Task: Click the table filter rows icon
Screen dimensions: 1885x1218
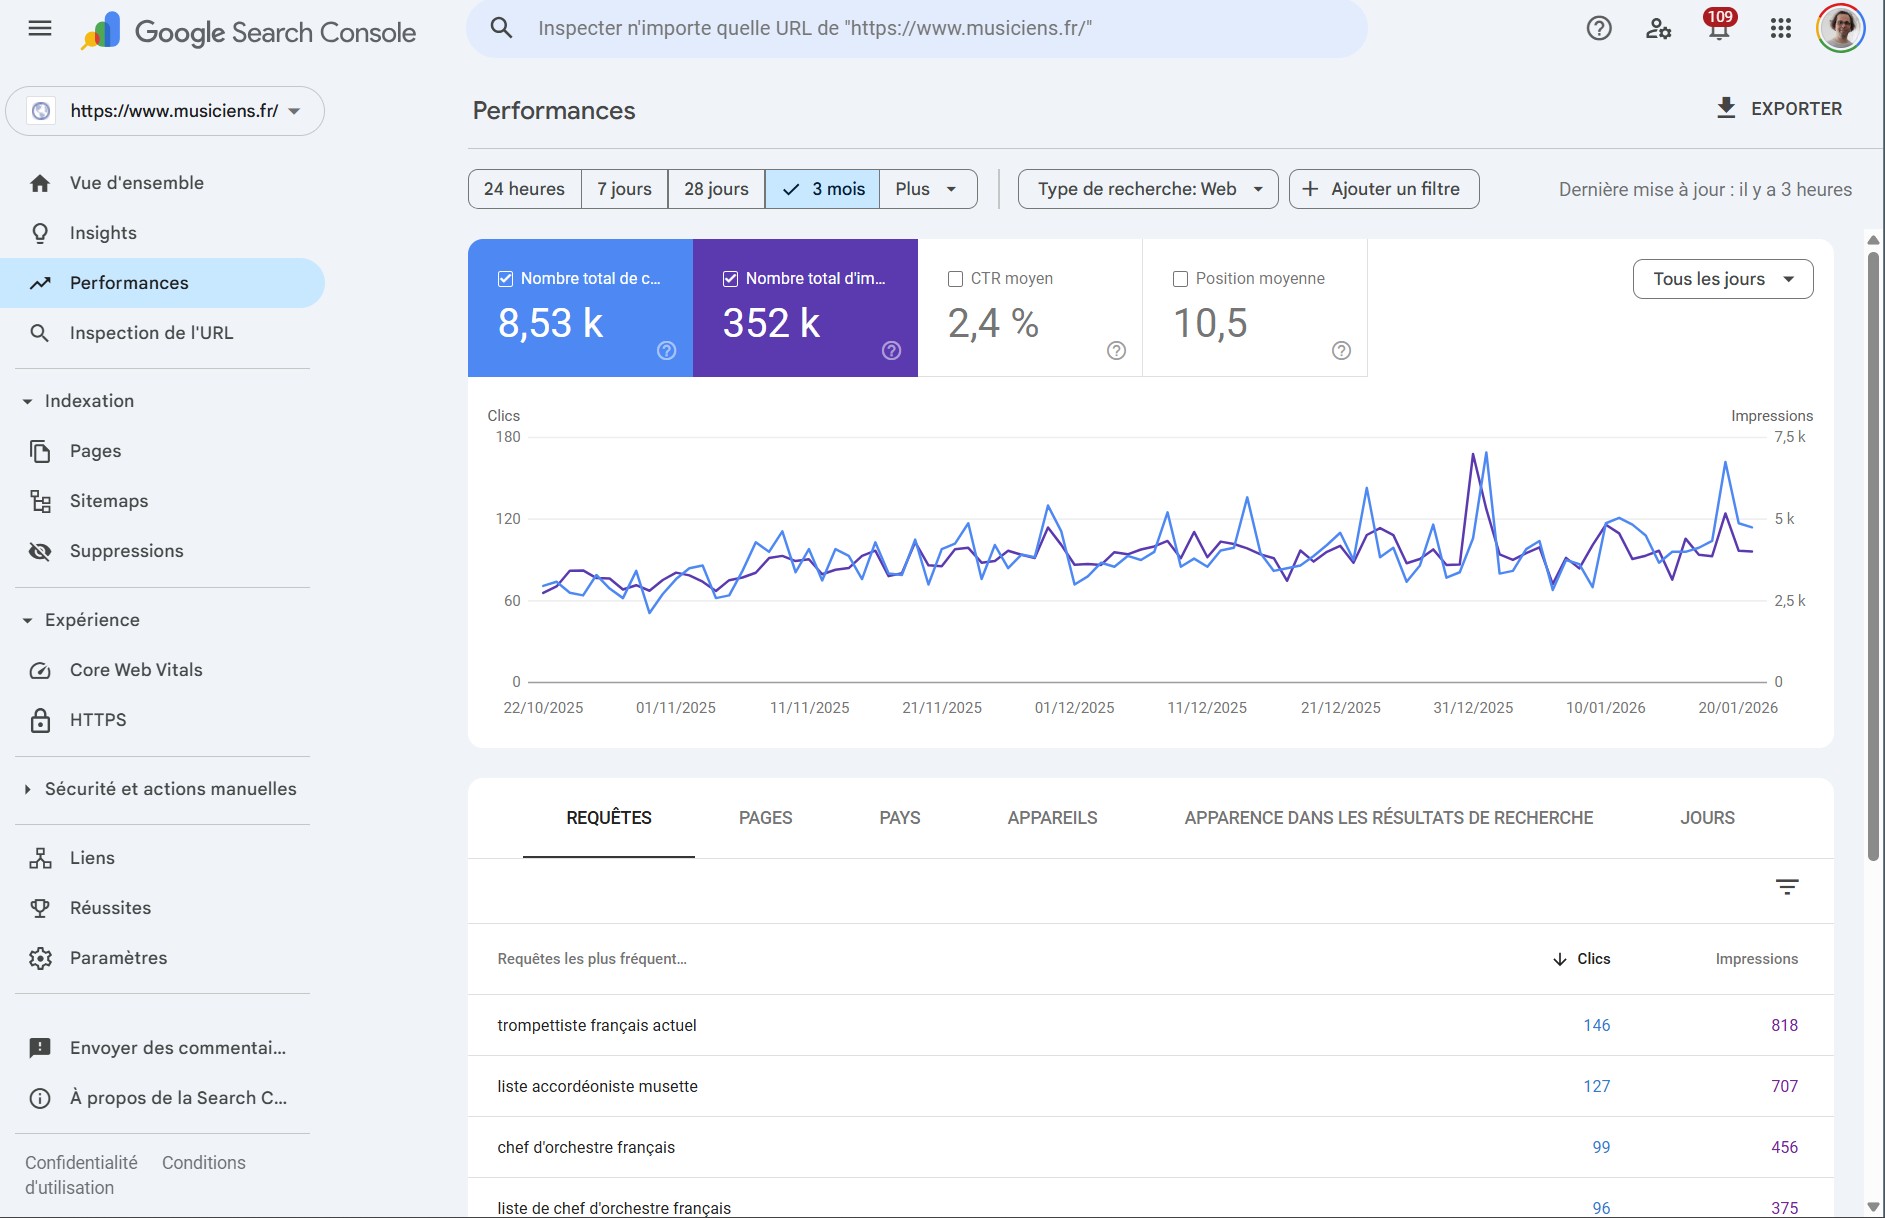Action: coord(1786,887)
